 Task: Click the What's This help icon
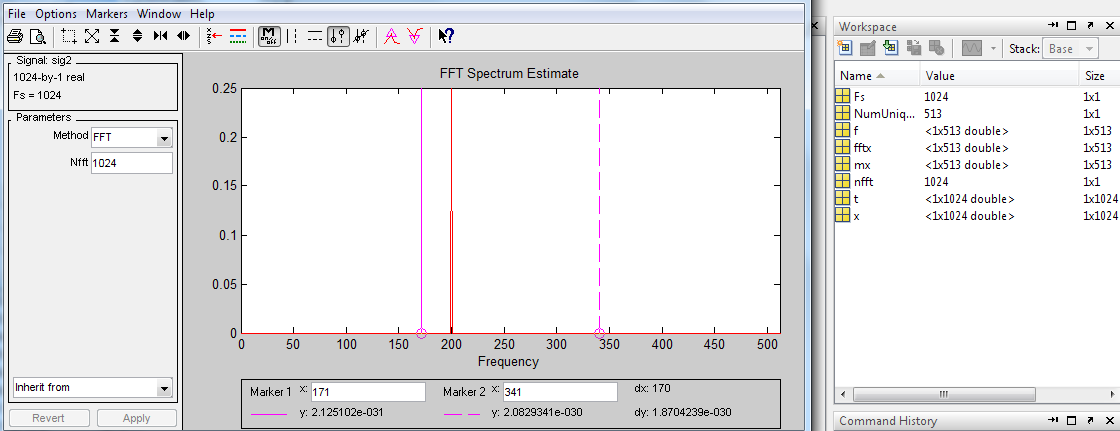pos(446,36)
